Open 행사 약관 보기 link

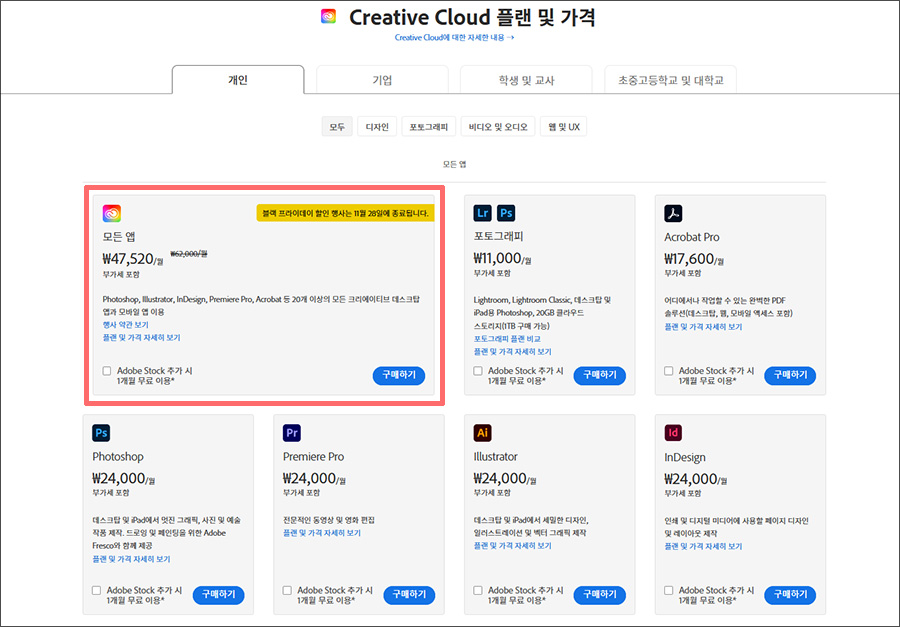click(x=126, y=325)
